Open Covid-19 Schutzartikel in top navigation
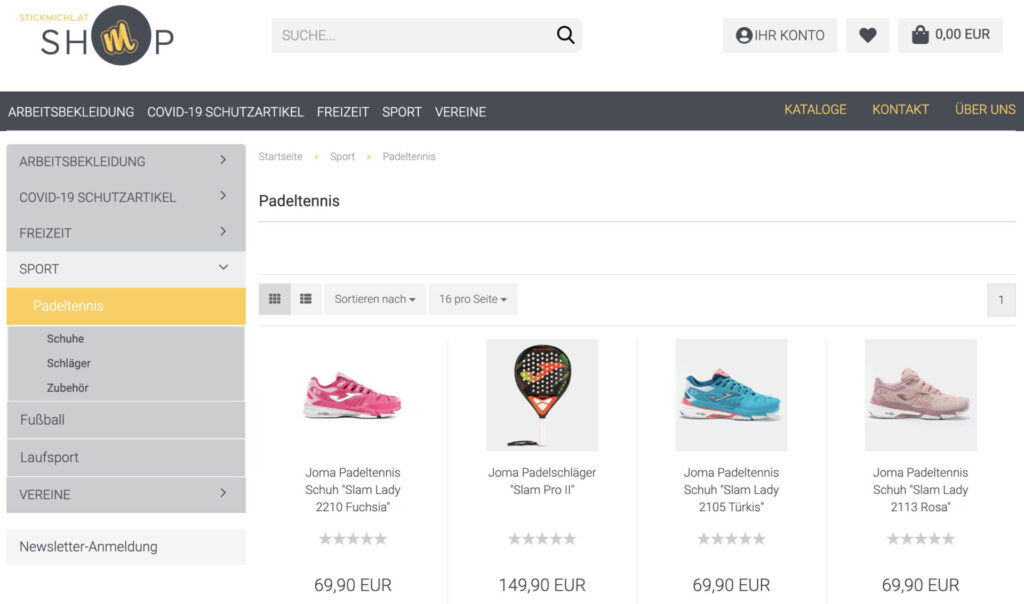Screen dimensions: 1024x604 225,112
